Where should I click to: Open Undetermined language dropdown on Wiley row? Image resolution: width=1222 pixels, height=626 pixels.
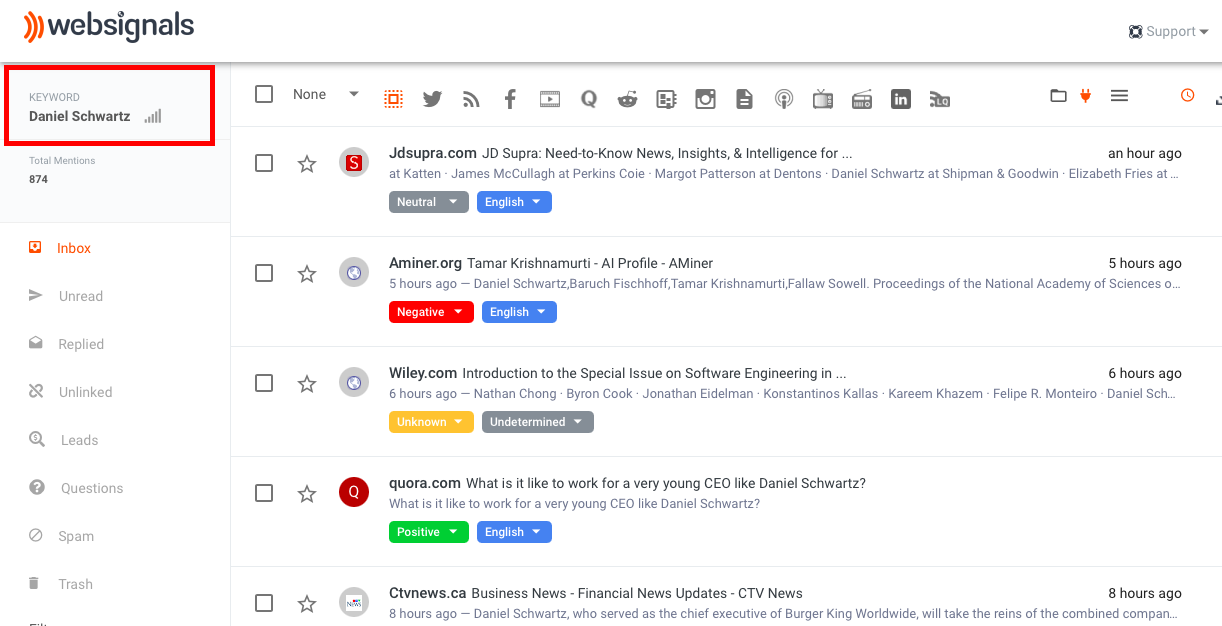pyautogui.click(x=538, y=422)
